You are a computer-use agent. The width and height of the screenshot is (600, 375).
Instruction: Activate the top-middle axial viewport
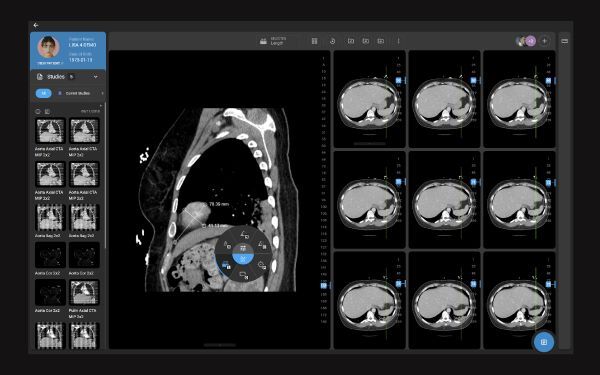[x=444, y=99]
